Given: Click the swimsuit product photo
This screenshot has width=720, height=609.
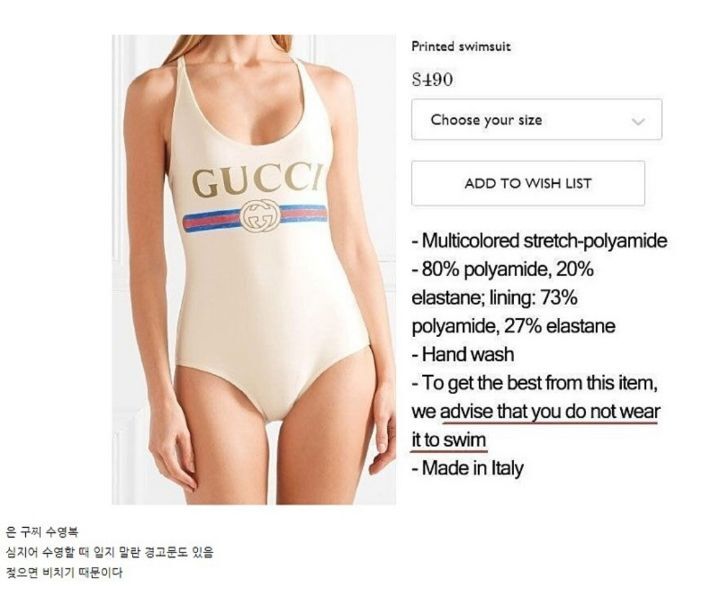Looking at the screenshot, I should [254, 270].
